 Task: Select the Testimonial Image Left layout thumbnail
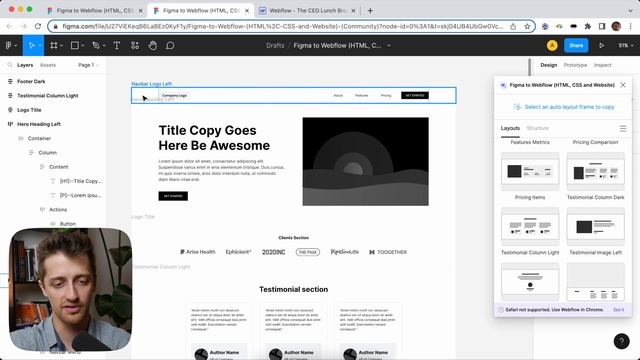pyautogui.click(x=596, y=227)
